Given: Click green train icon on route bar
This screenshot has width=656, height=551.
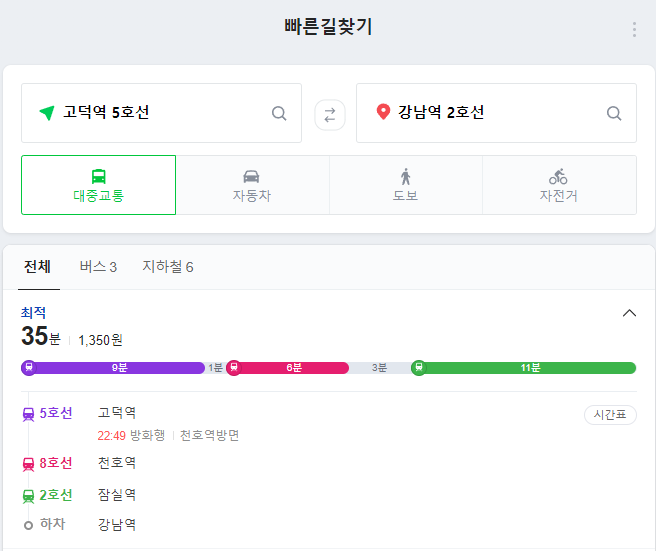Looking at the screenshot, I should 419,368.
